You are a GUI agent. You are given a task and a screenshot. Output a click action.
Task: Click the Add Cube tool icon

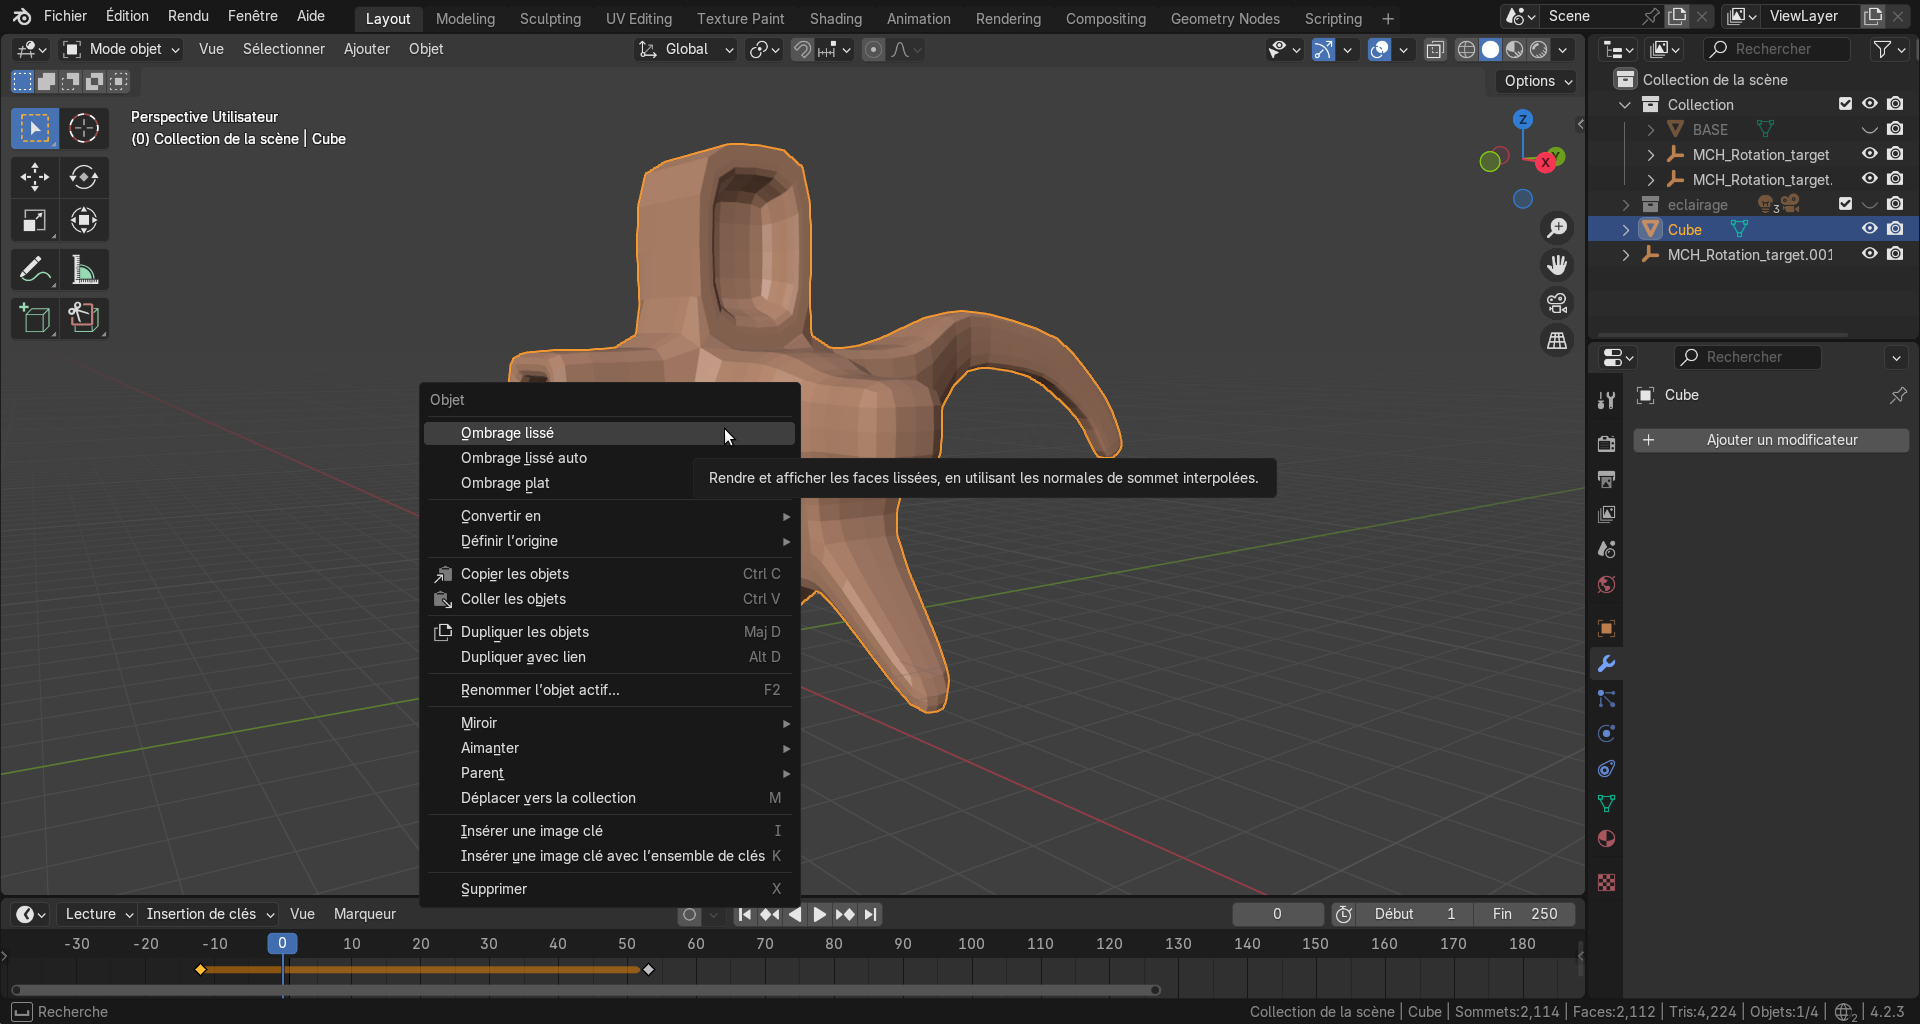point(34,319)
